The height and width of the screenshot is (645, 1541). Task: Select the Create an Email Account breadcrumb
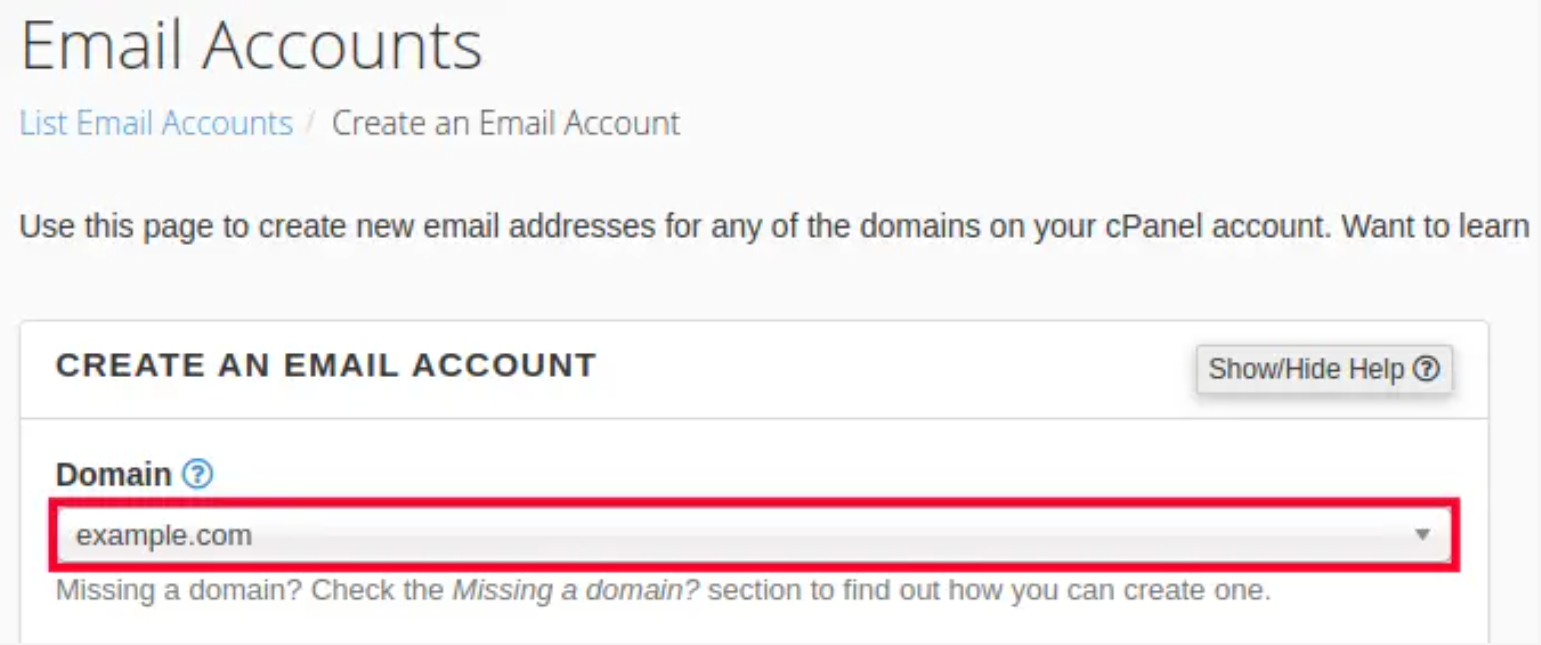click(506, 124)
